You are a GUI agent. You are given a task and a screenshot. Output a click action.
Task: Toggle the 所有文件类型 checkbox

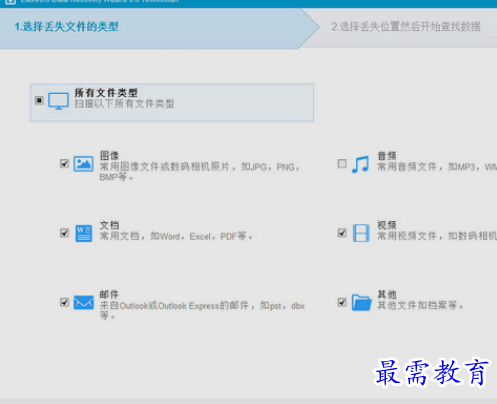(39, 100)
